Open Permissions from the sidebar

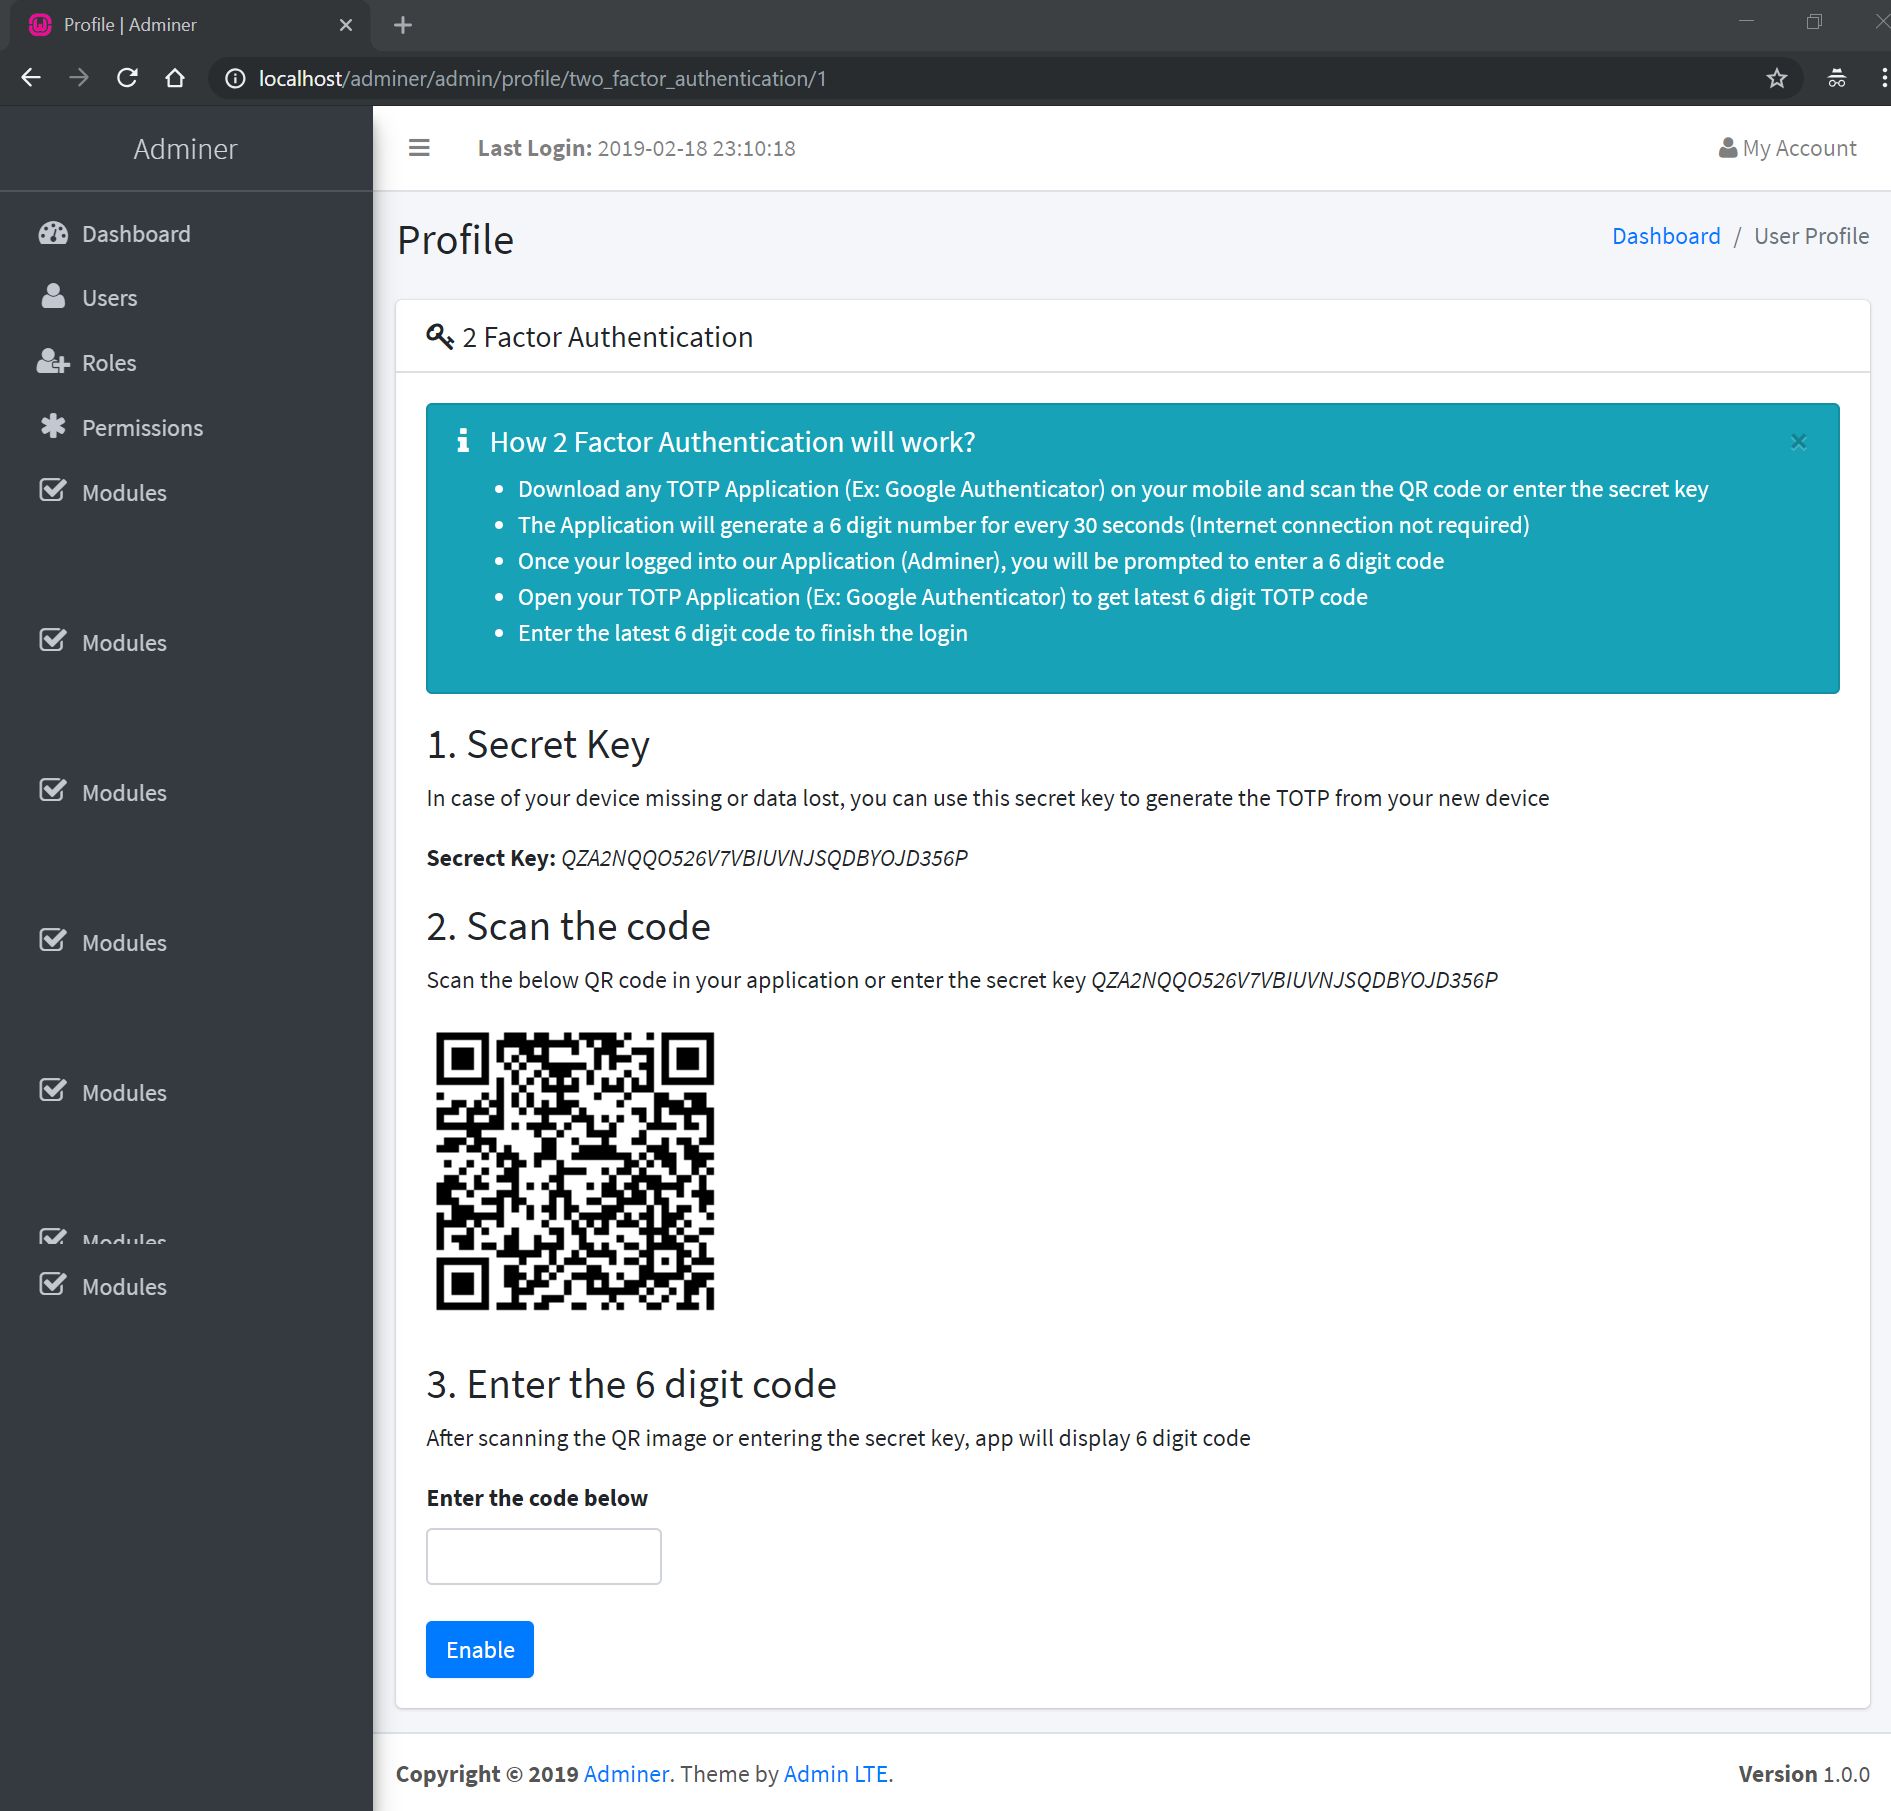186,428
